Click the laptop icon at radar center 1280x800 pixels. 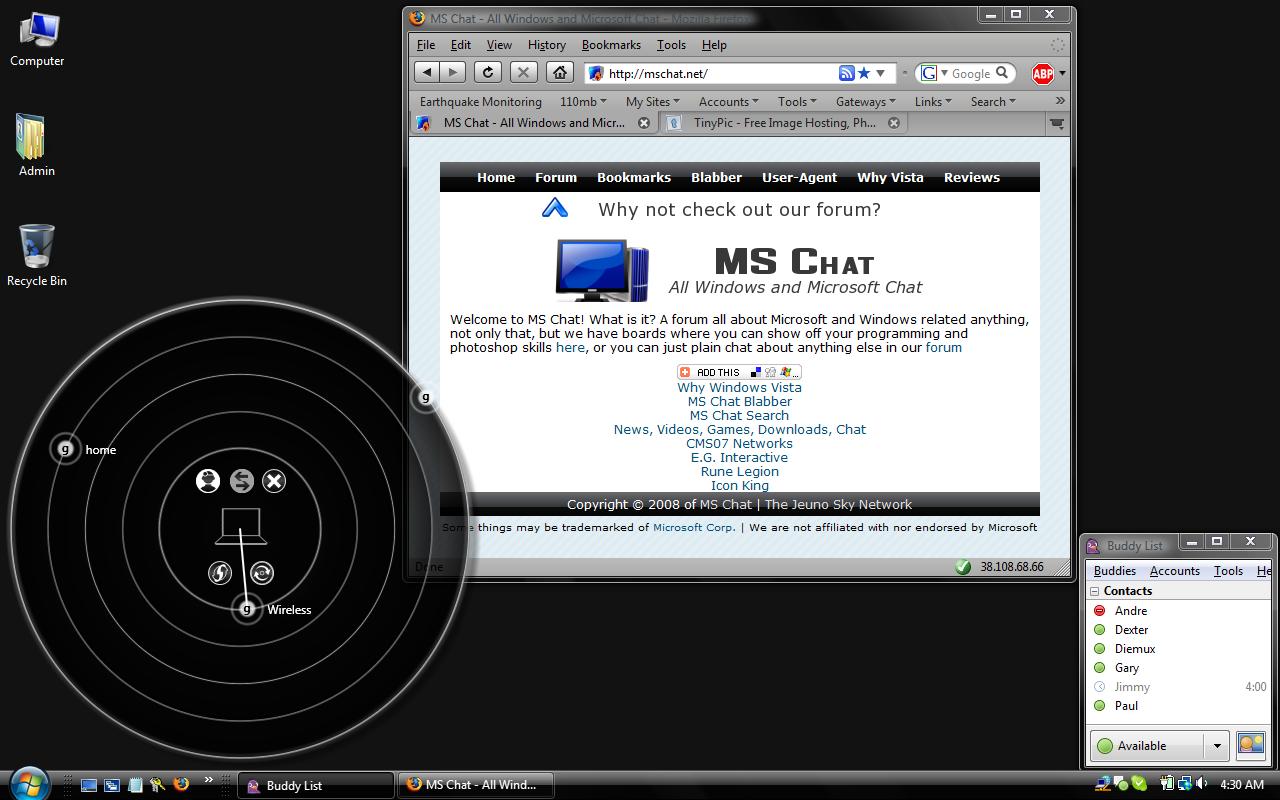point(241,526)
